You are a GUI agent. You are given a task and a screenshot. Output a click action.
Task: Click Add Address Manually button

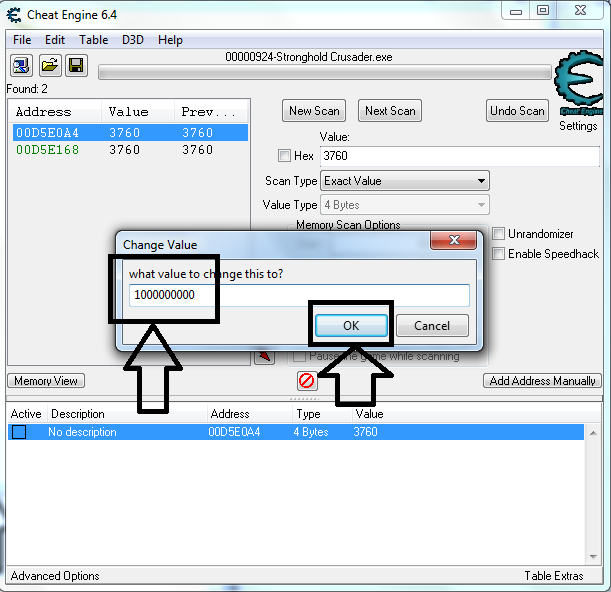[542, 380]
